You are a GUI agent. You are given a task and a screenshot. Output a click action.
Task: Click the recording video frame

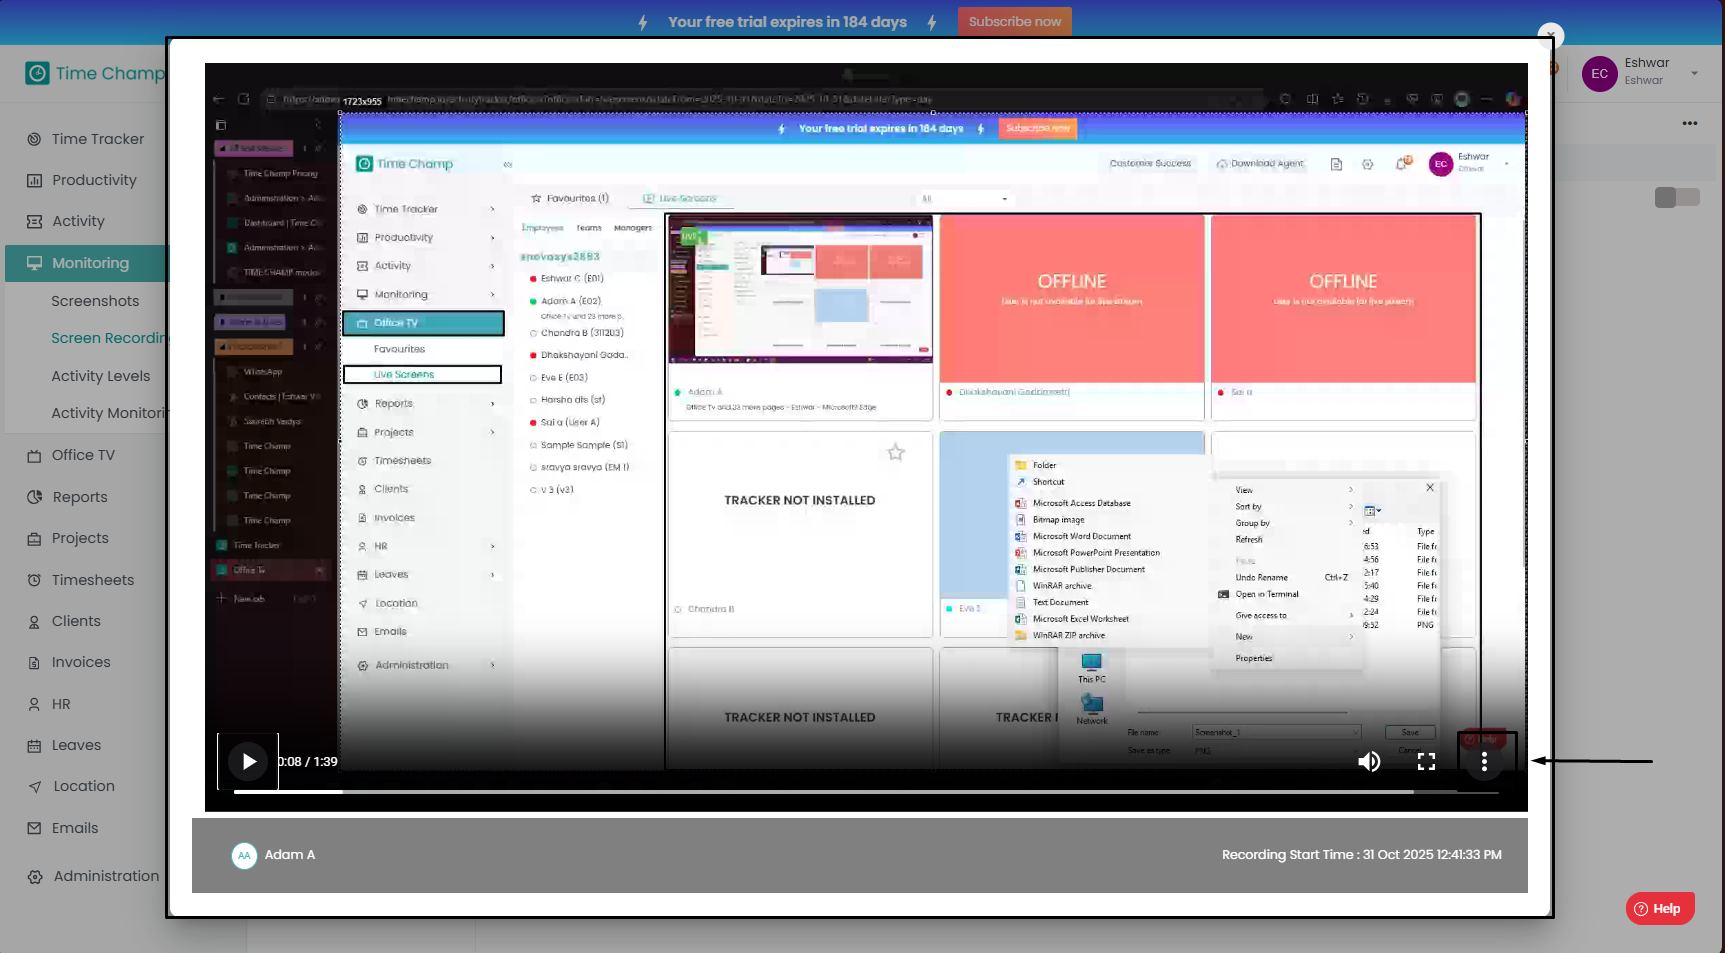coord(866,438)
